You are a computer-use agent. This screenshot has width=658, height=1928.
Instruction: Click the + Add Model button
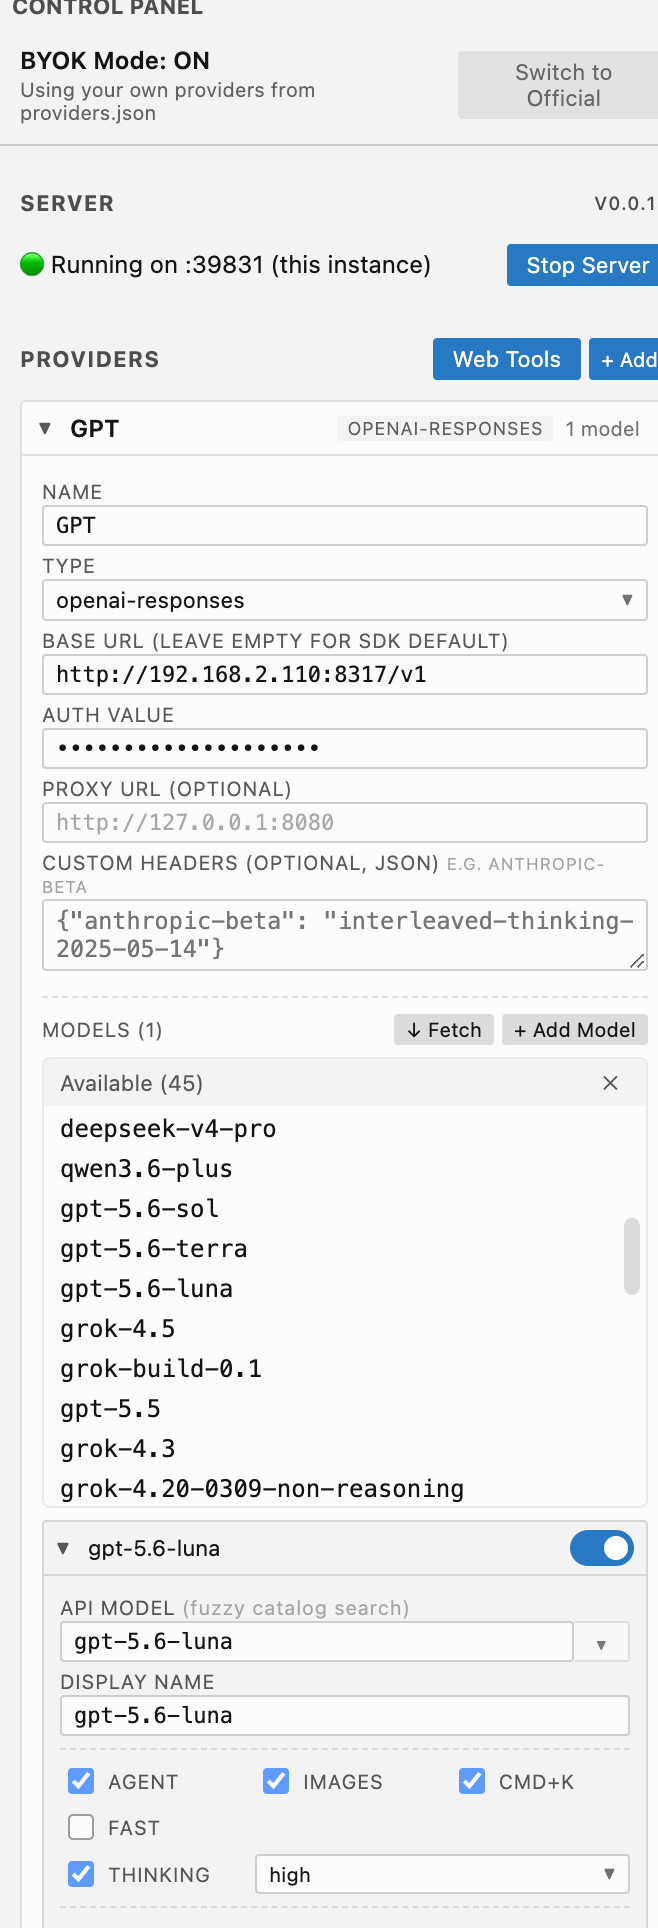click(575, 1030)
